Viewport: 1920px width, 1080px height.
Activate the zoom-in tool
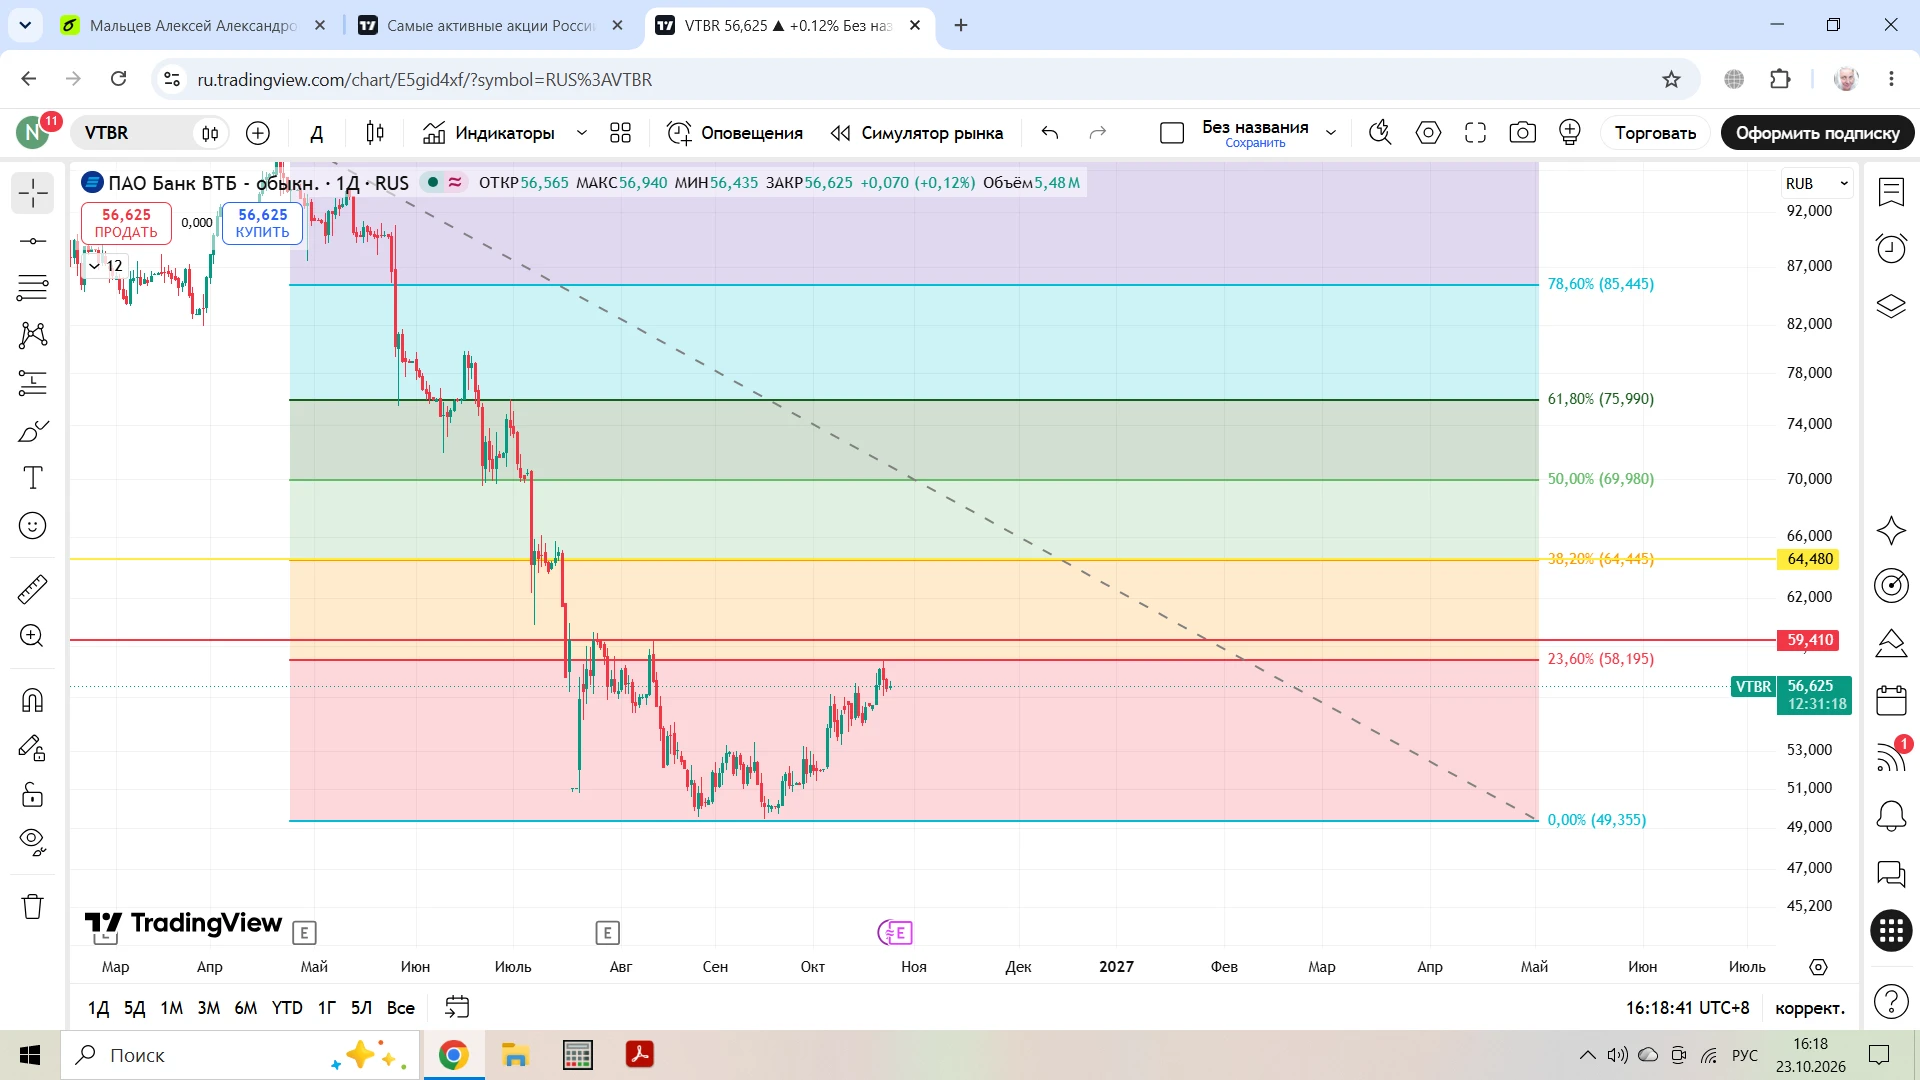click(32, 636)
